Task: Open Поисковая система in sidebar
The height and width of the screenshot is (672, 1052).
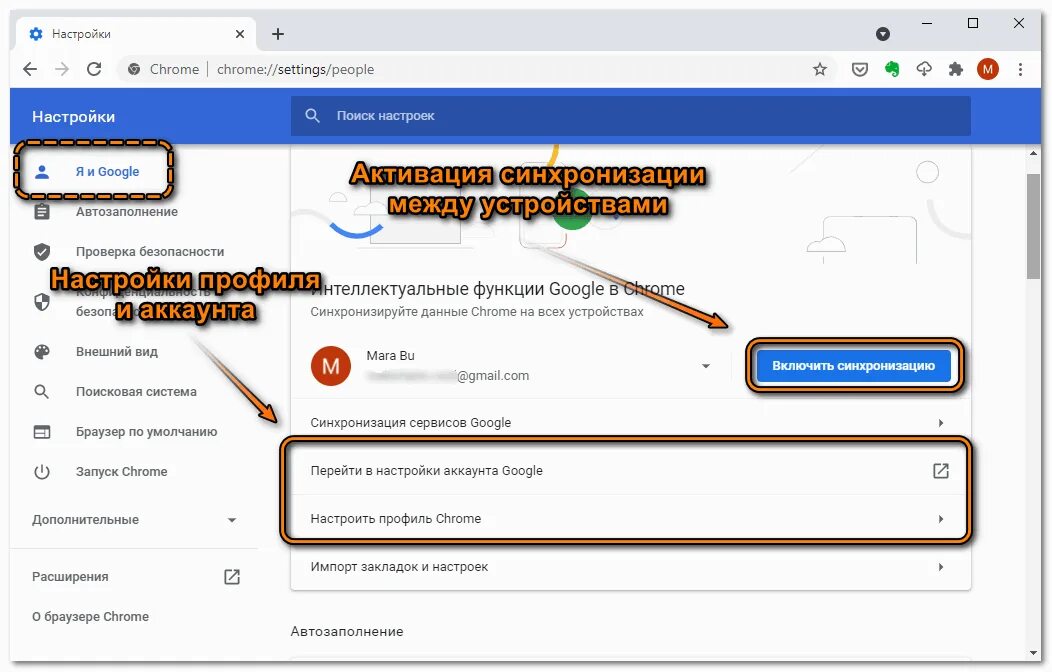Action: [136, 392]
